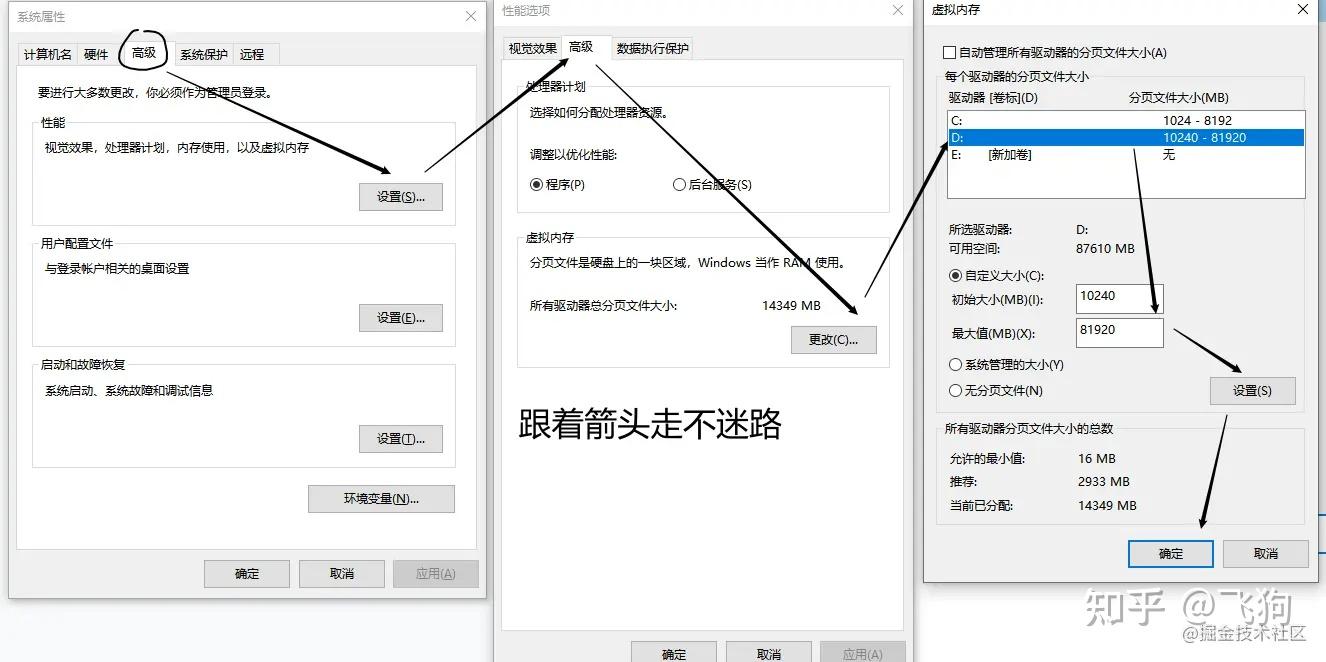Select the 系统管理的大小 option
Viewport: 1326px width, 662px height.
click(956, 364)
